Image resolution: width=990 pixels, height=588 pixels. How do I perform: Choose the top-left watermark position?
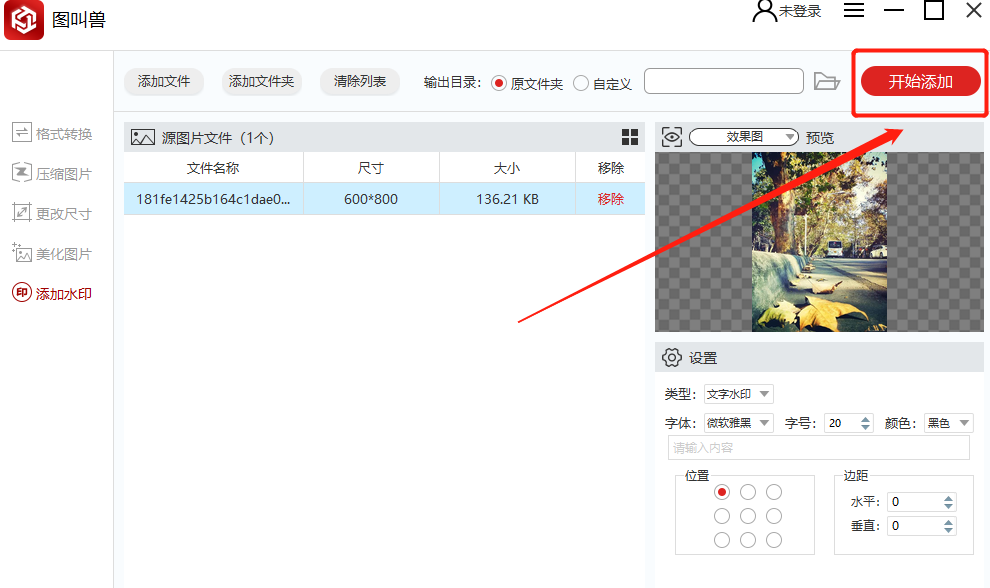(722, 492)
